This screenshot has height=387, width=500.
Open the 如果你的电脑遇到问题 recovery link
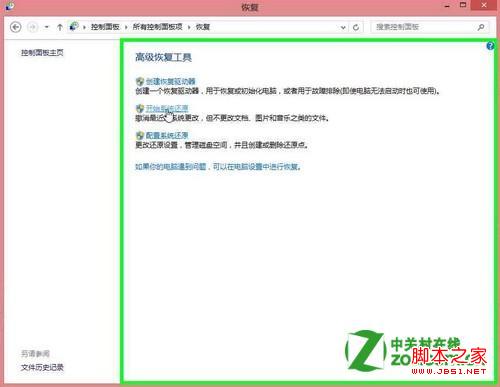218,167
